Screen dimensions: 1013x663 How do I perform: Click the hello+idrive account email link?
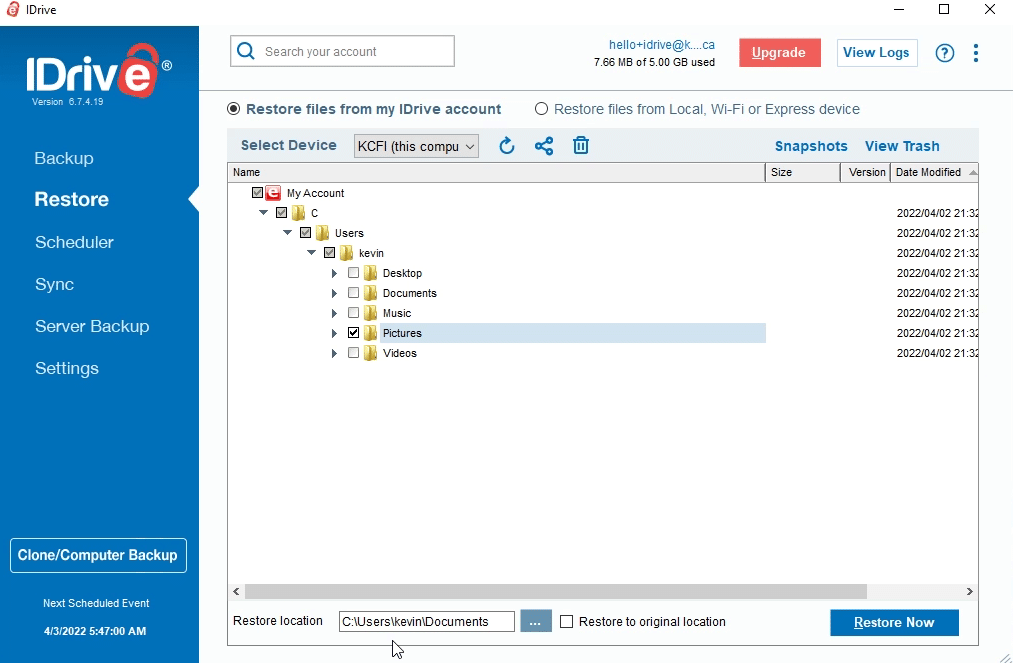click(x=662, y=45)
